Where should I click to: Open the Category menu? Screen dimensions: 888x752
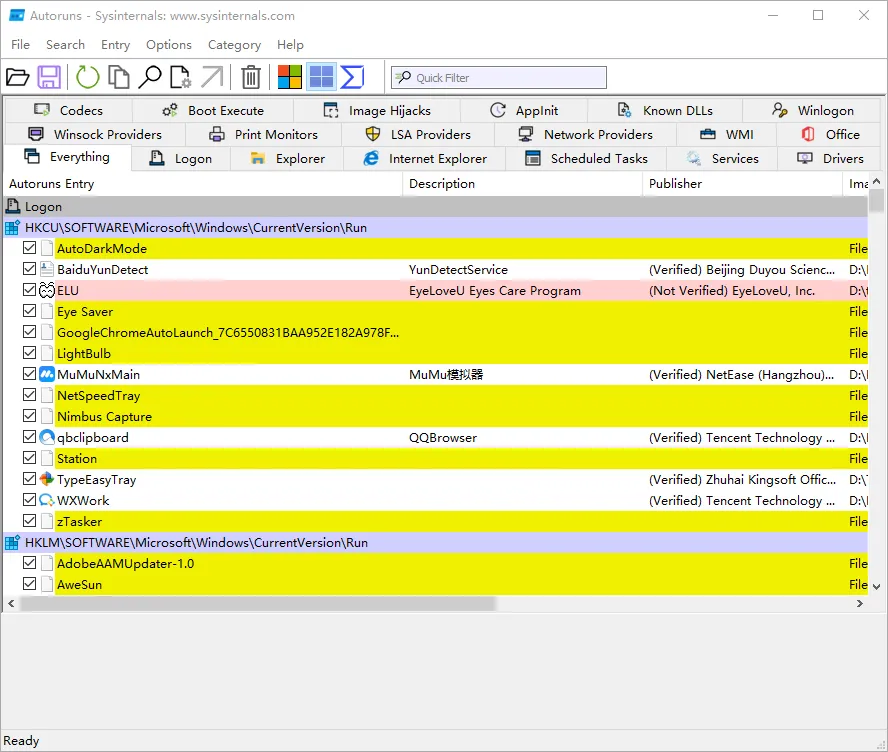pos(234,45)
